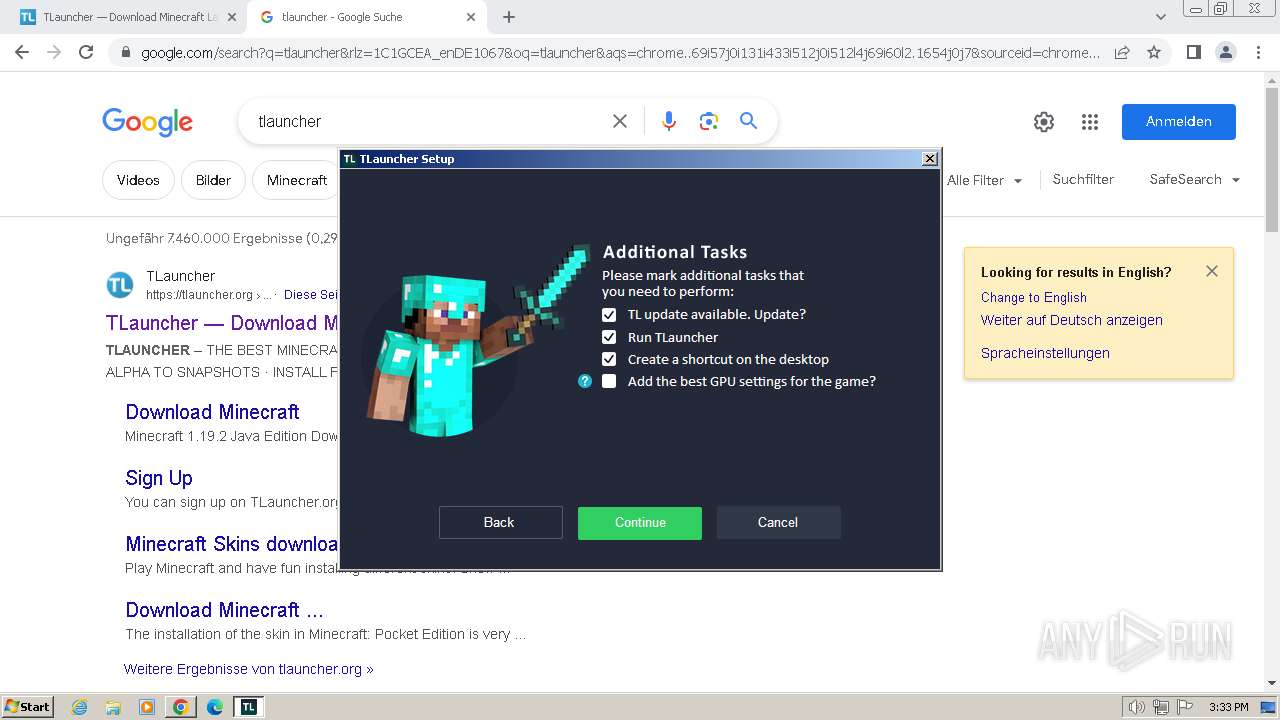Select the Videos filter chip
Image resolution: width=1280 pixels, height=720 pixels.
click(x=138, y=180)
